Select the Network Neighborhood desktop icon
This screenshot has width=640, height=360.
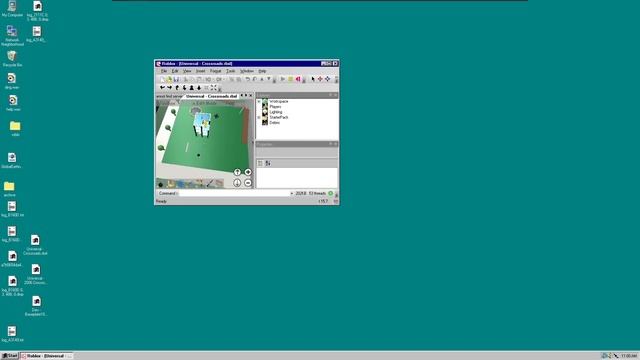coord(12,36)
